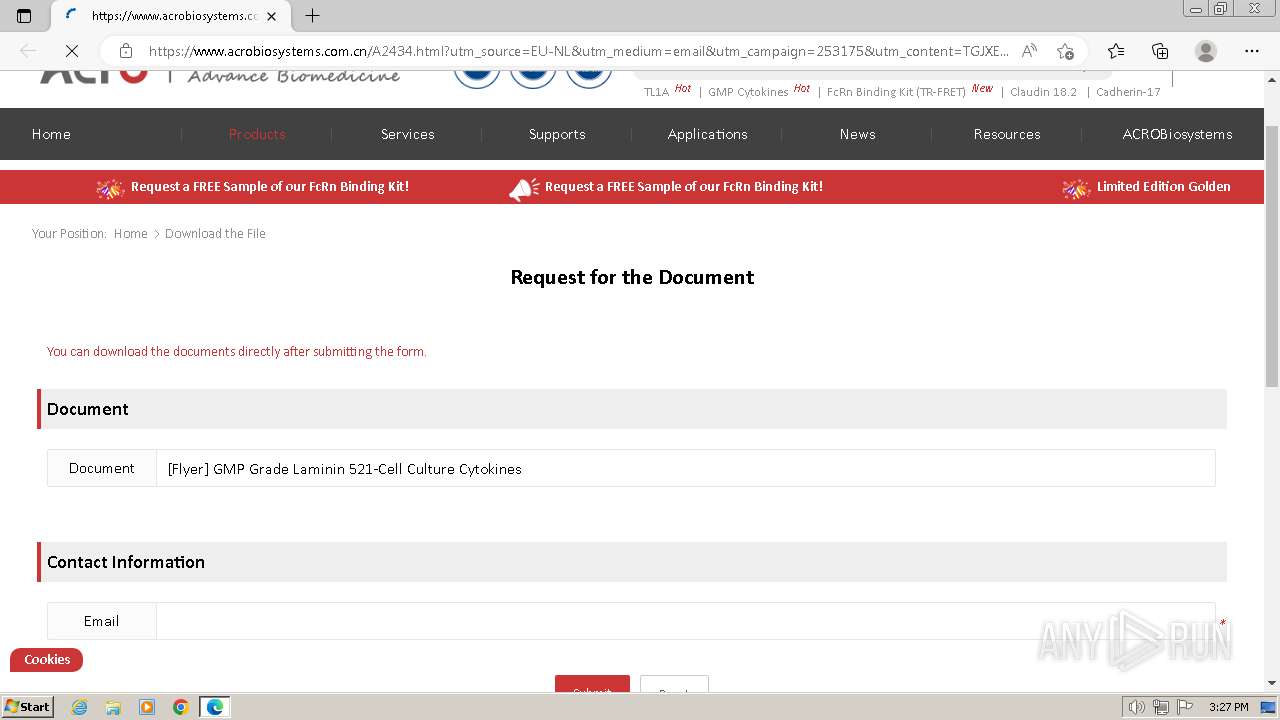Open volume control in the system tray

(1137, 707)
